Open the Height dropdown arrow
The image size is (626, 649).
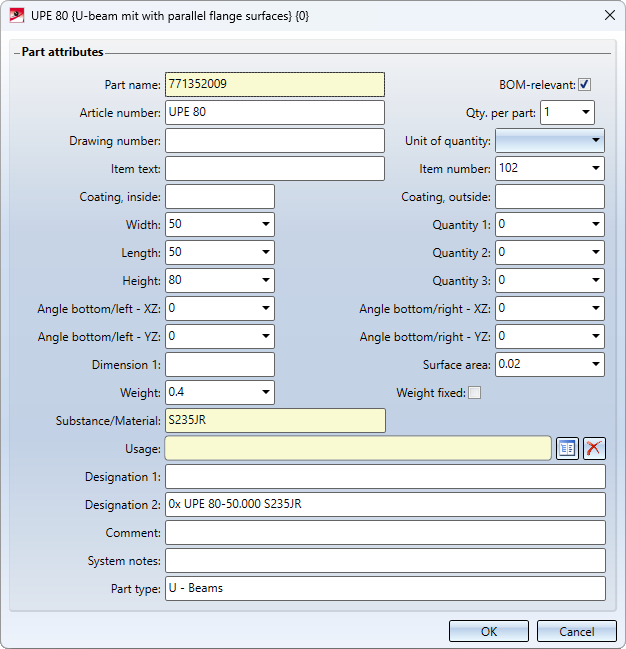point(265,280)
